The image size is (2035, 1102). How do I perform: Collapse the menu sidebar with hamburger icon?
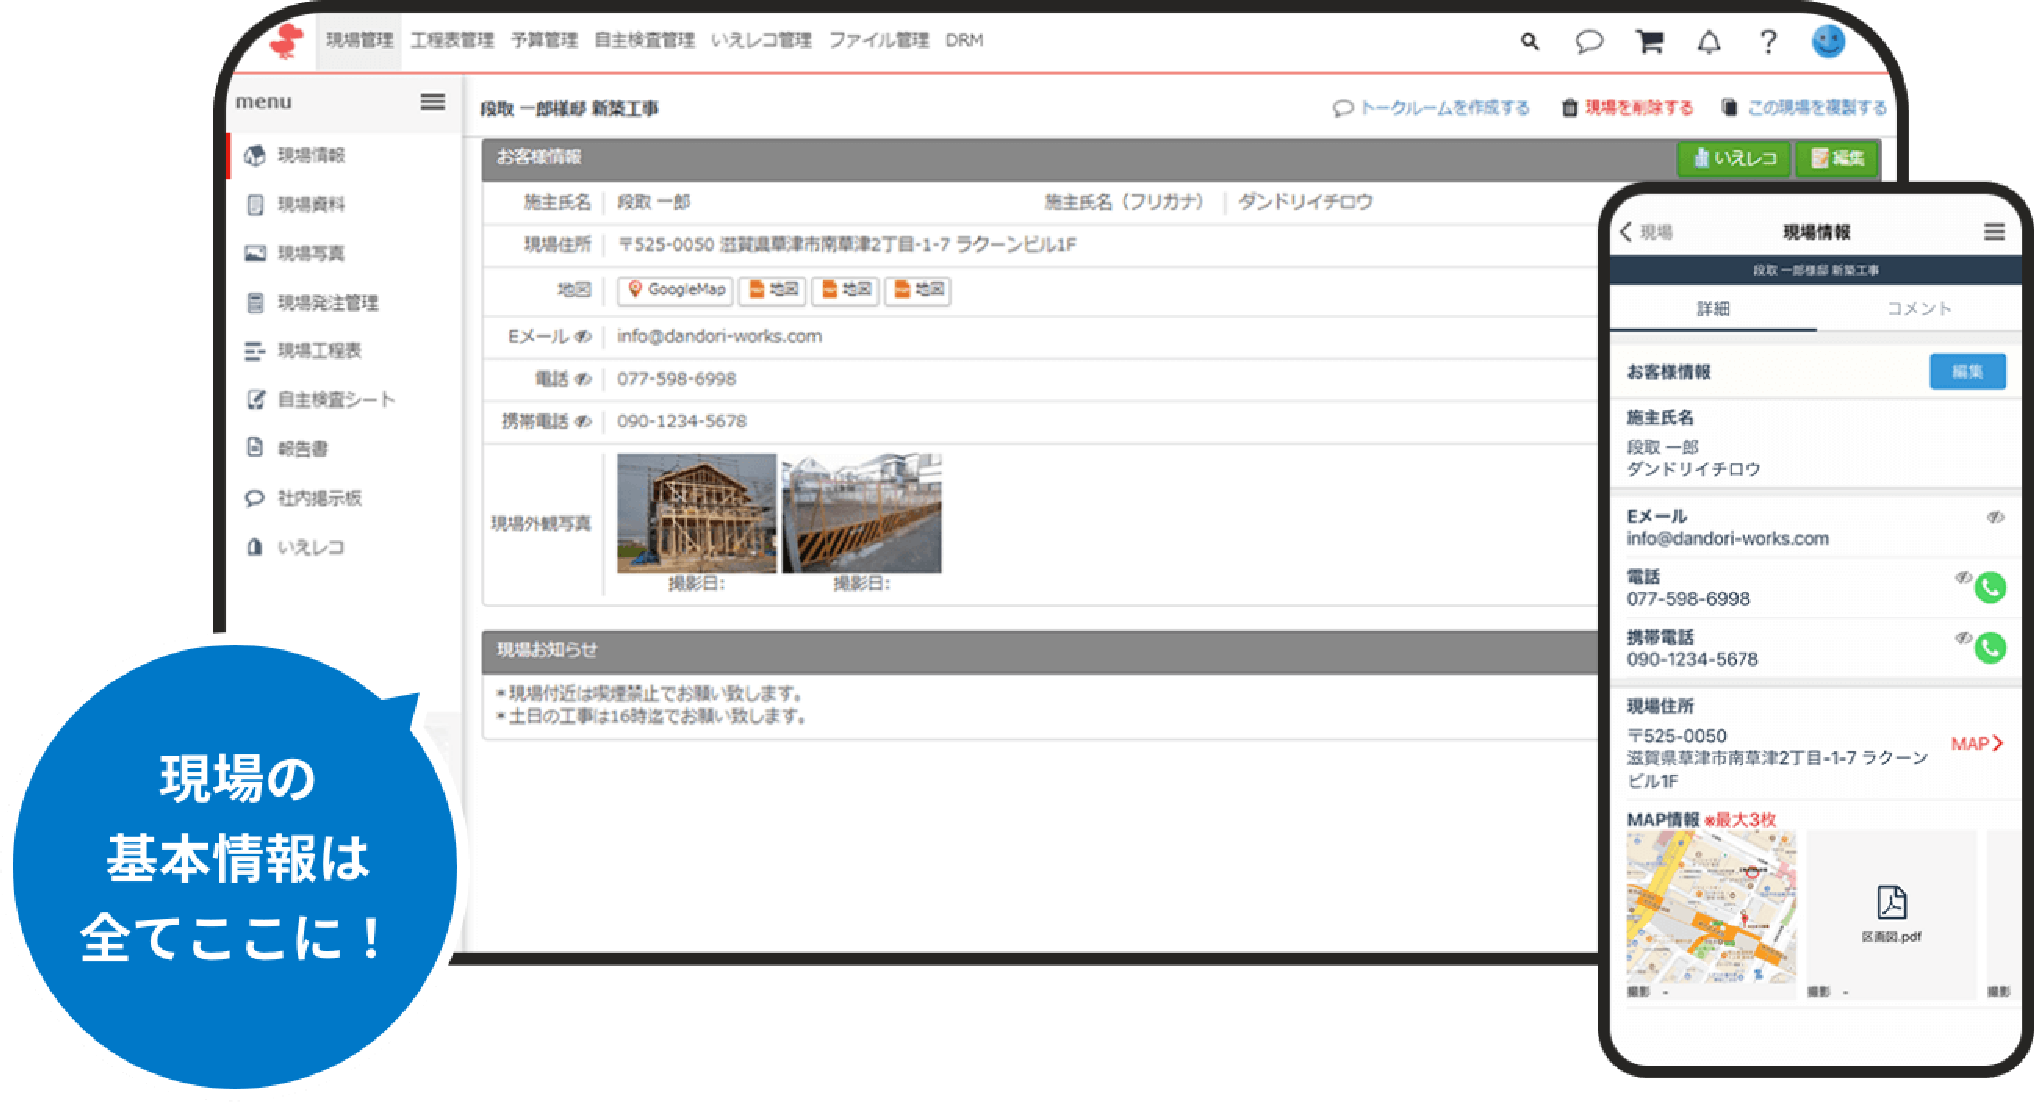click(x=432, y=102)
